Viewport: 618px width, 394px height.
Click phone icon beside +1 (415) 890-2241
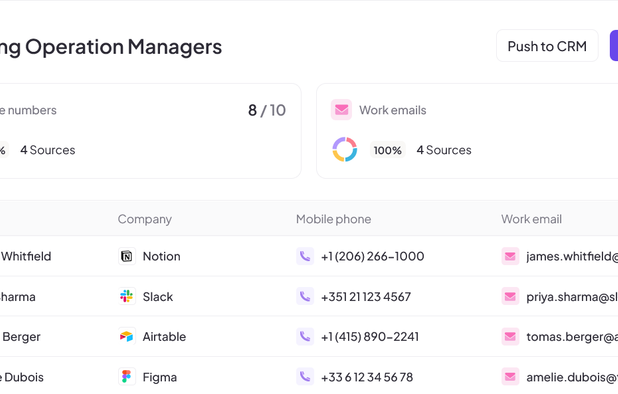coord(305,336)
